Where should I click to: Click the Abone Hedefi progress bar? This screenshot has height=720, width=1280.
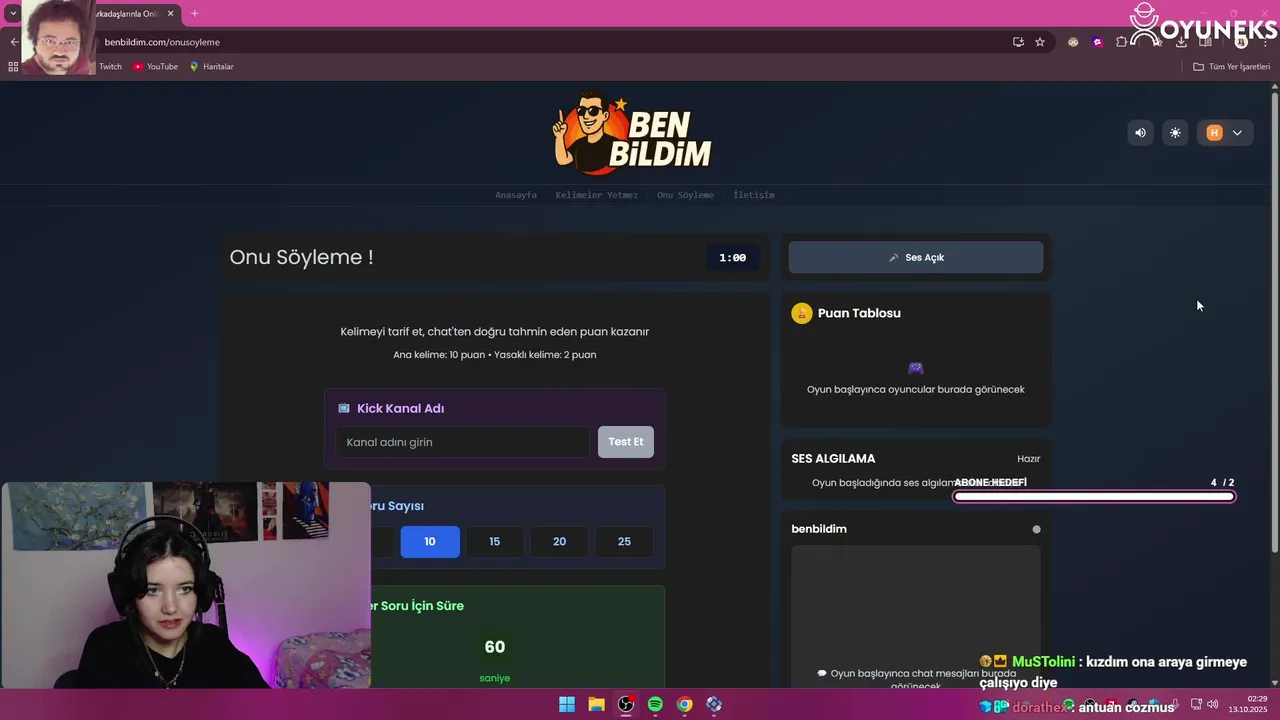pos(1094,496)
